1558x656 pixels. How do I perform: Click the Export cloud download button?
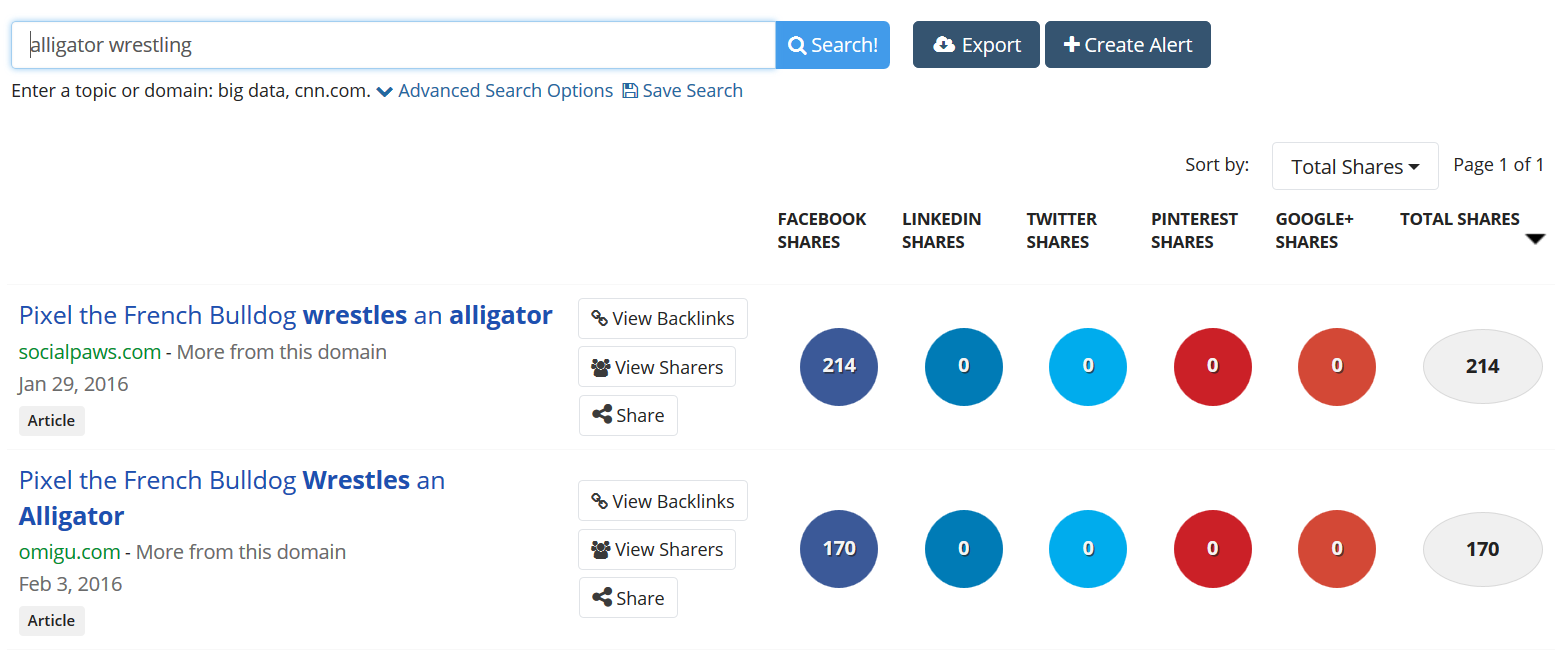975,45
